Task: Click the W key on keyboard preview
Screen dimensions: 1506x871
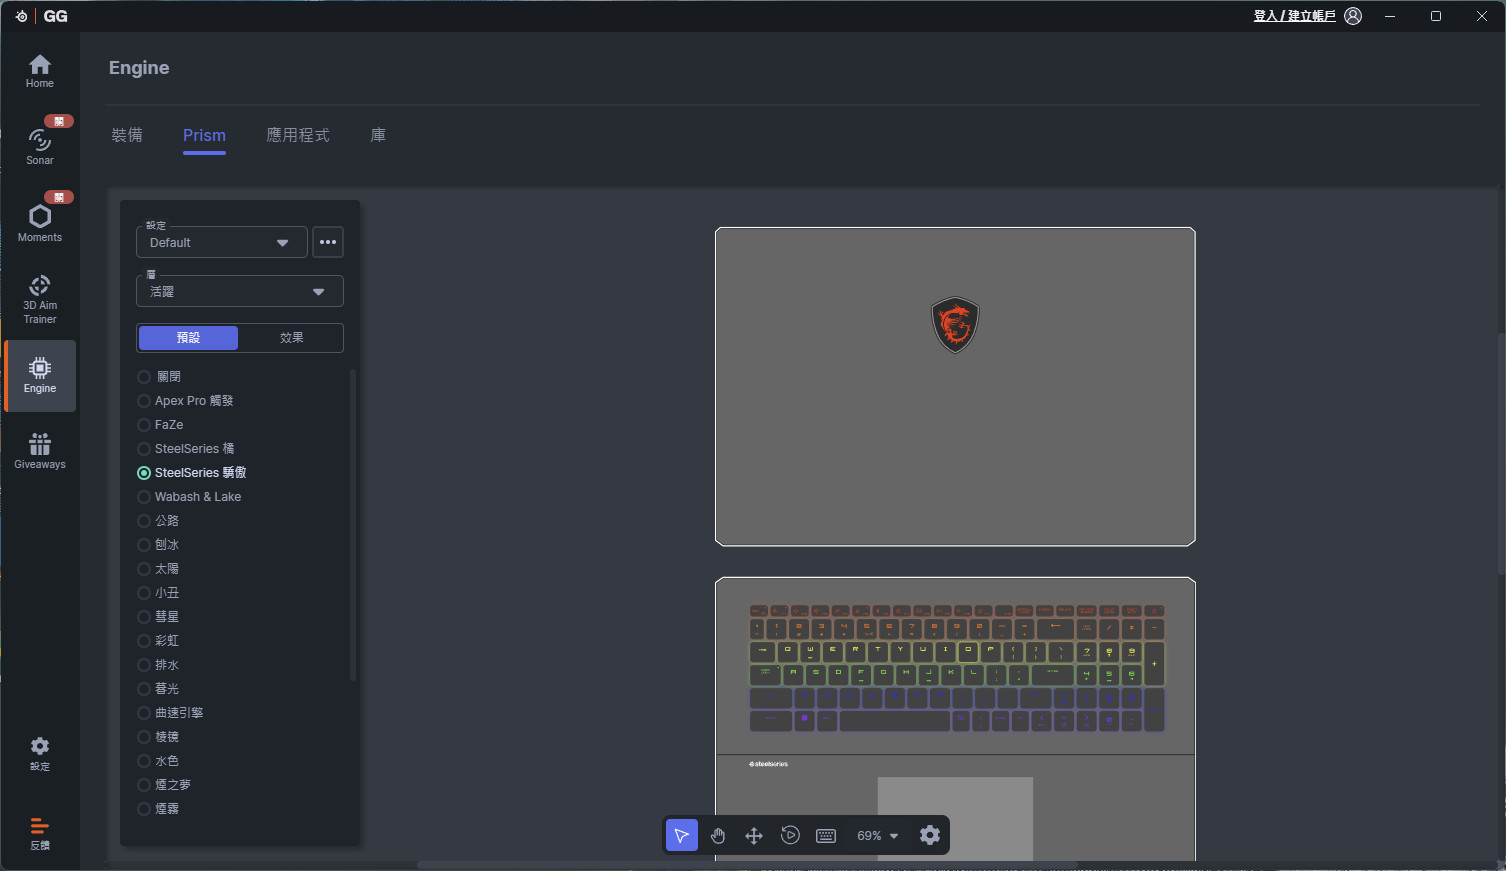Action: (810, 651)
